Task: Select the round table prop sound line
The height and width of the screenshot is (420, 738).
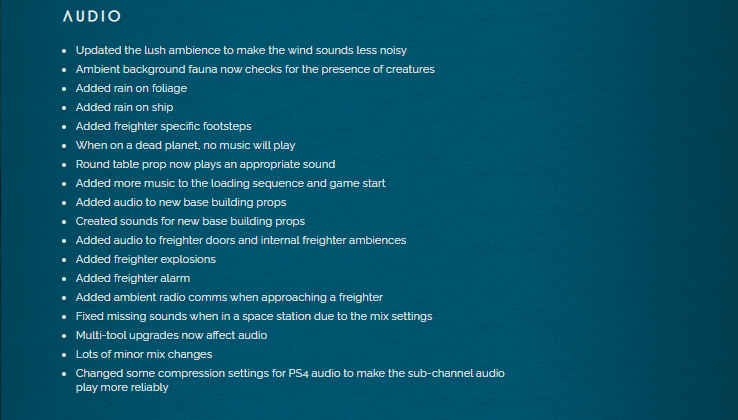Action: (x=205, y=164)
